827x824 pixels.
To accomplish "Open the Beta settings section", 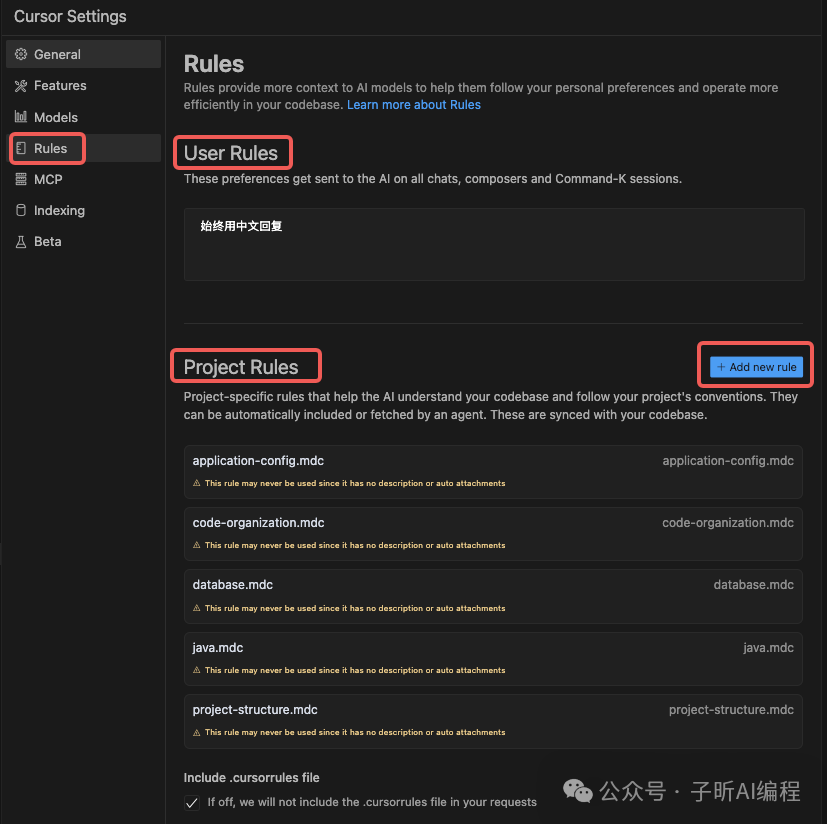I will tap(83, 242).
